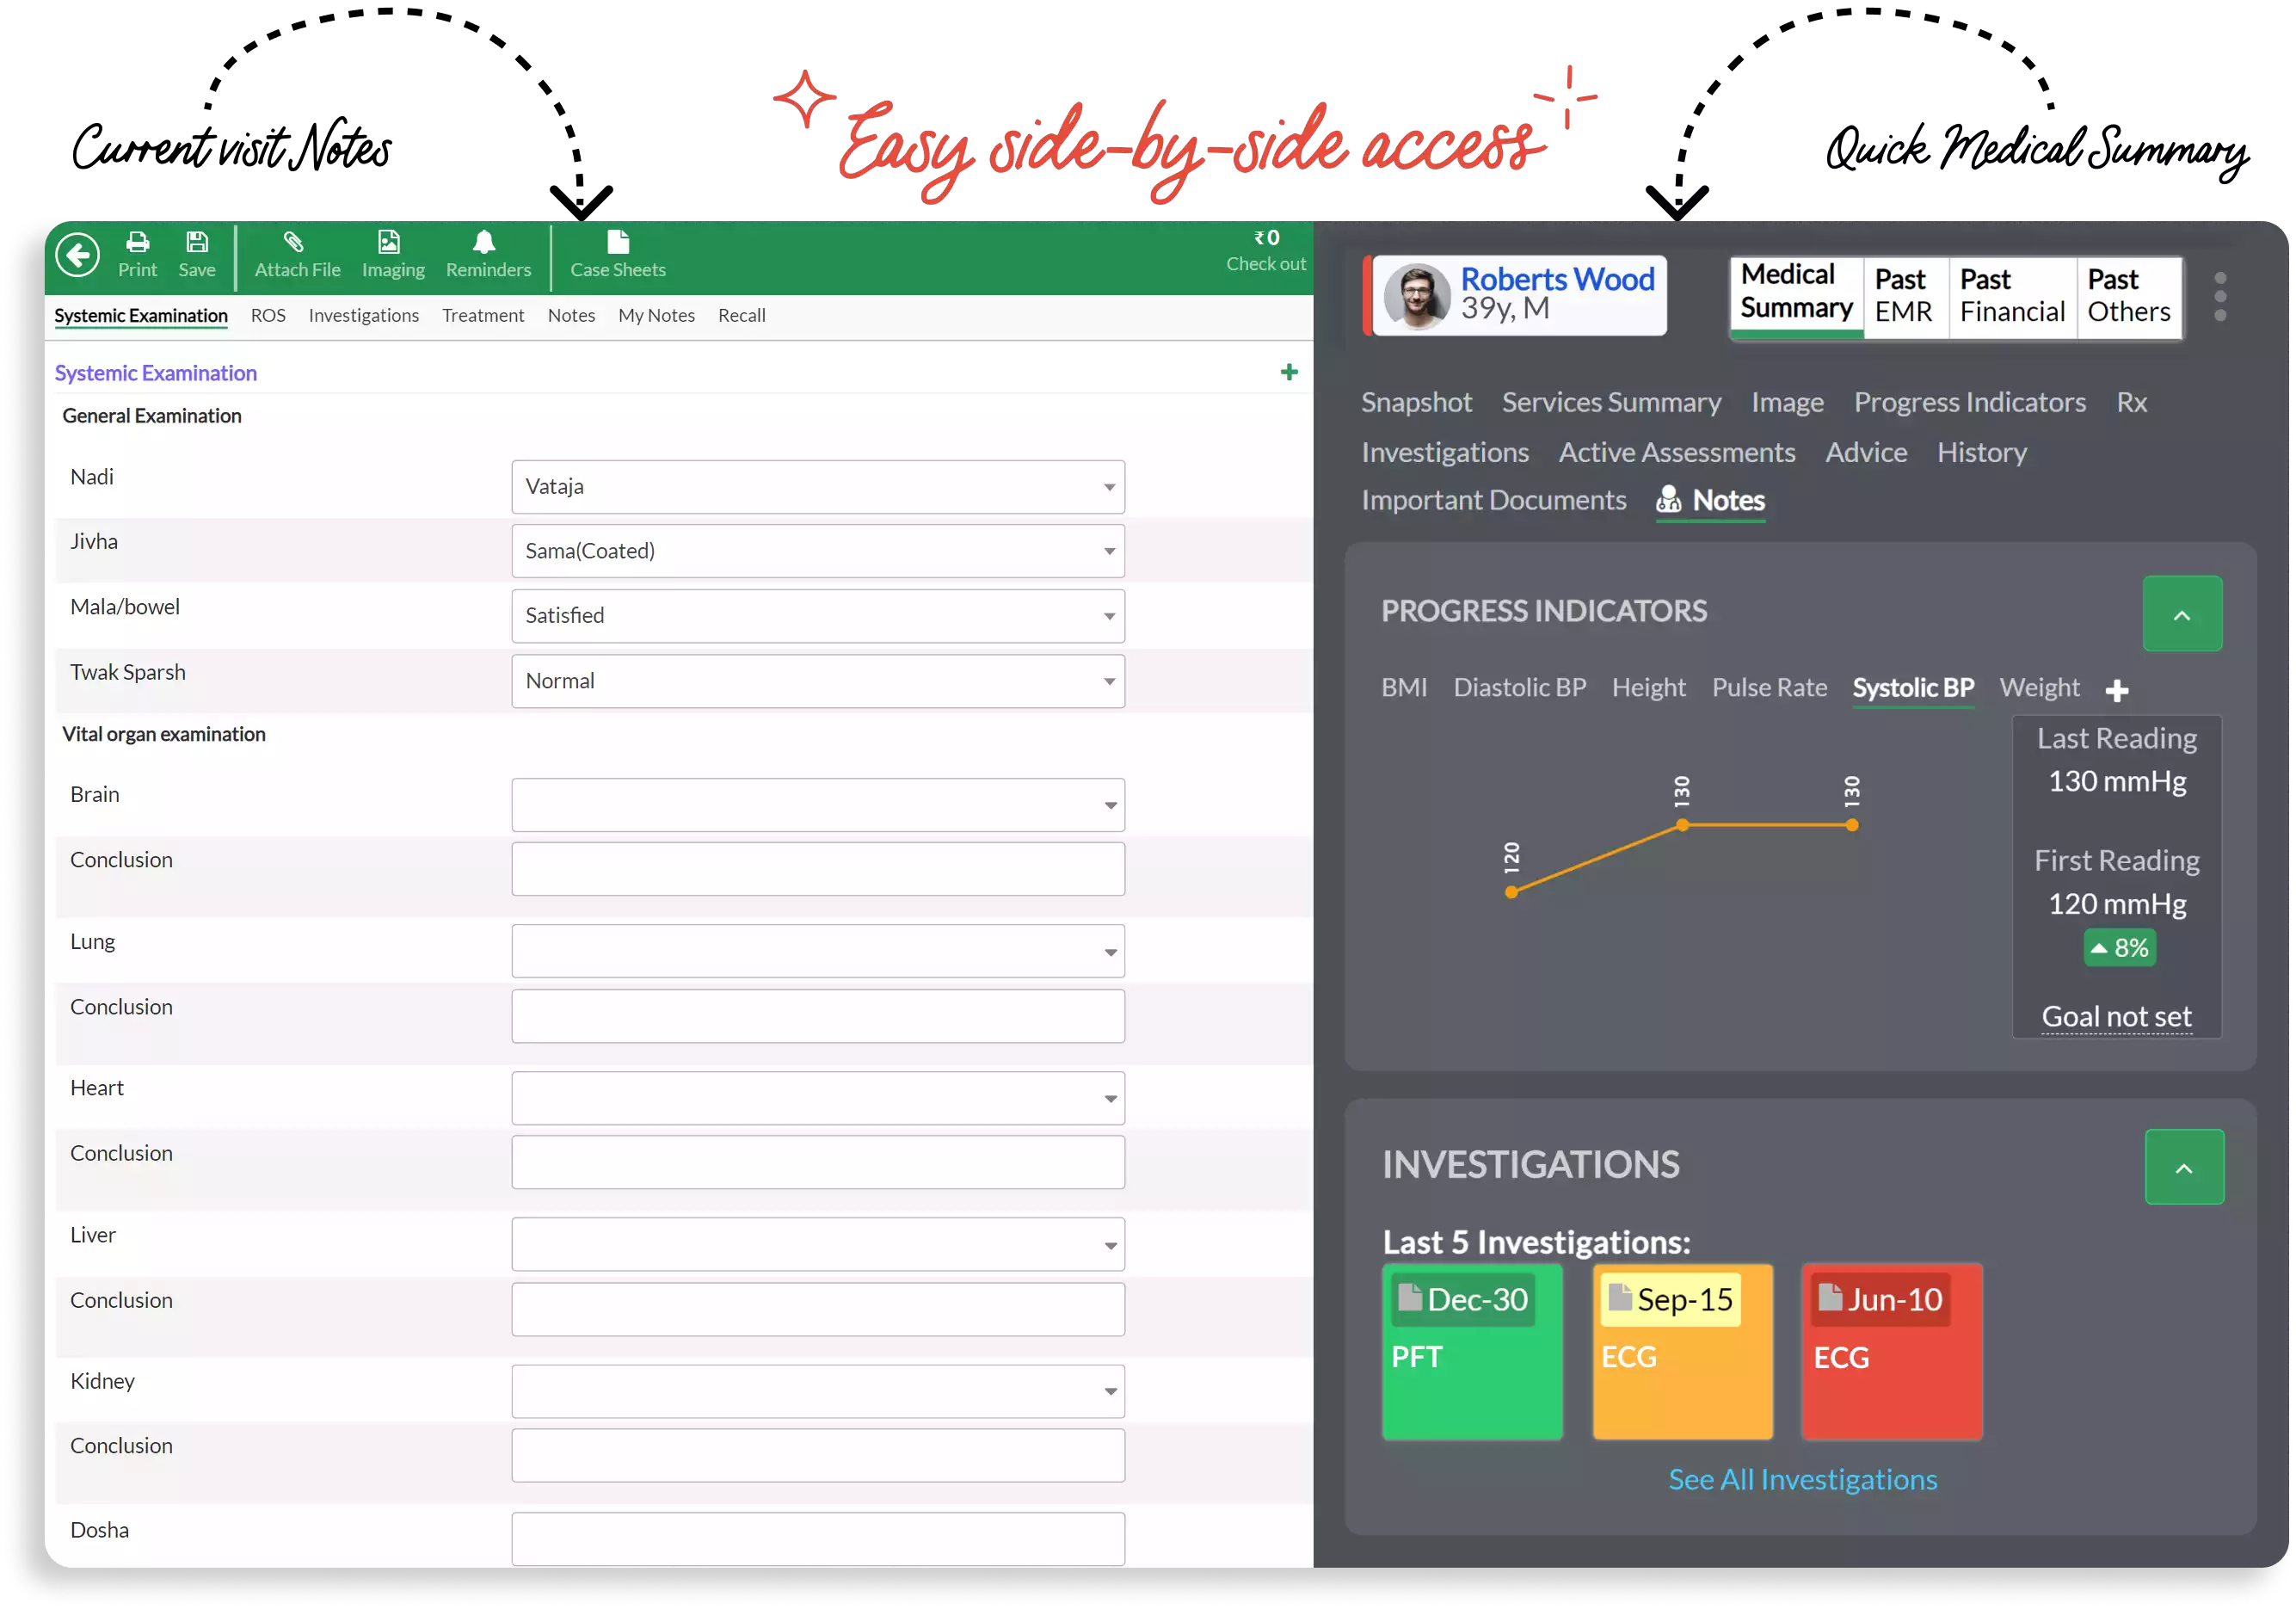Click the Add button plus icon
The image size is (2296, 1609).
coord(1290,372)
